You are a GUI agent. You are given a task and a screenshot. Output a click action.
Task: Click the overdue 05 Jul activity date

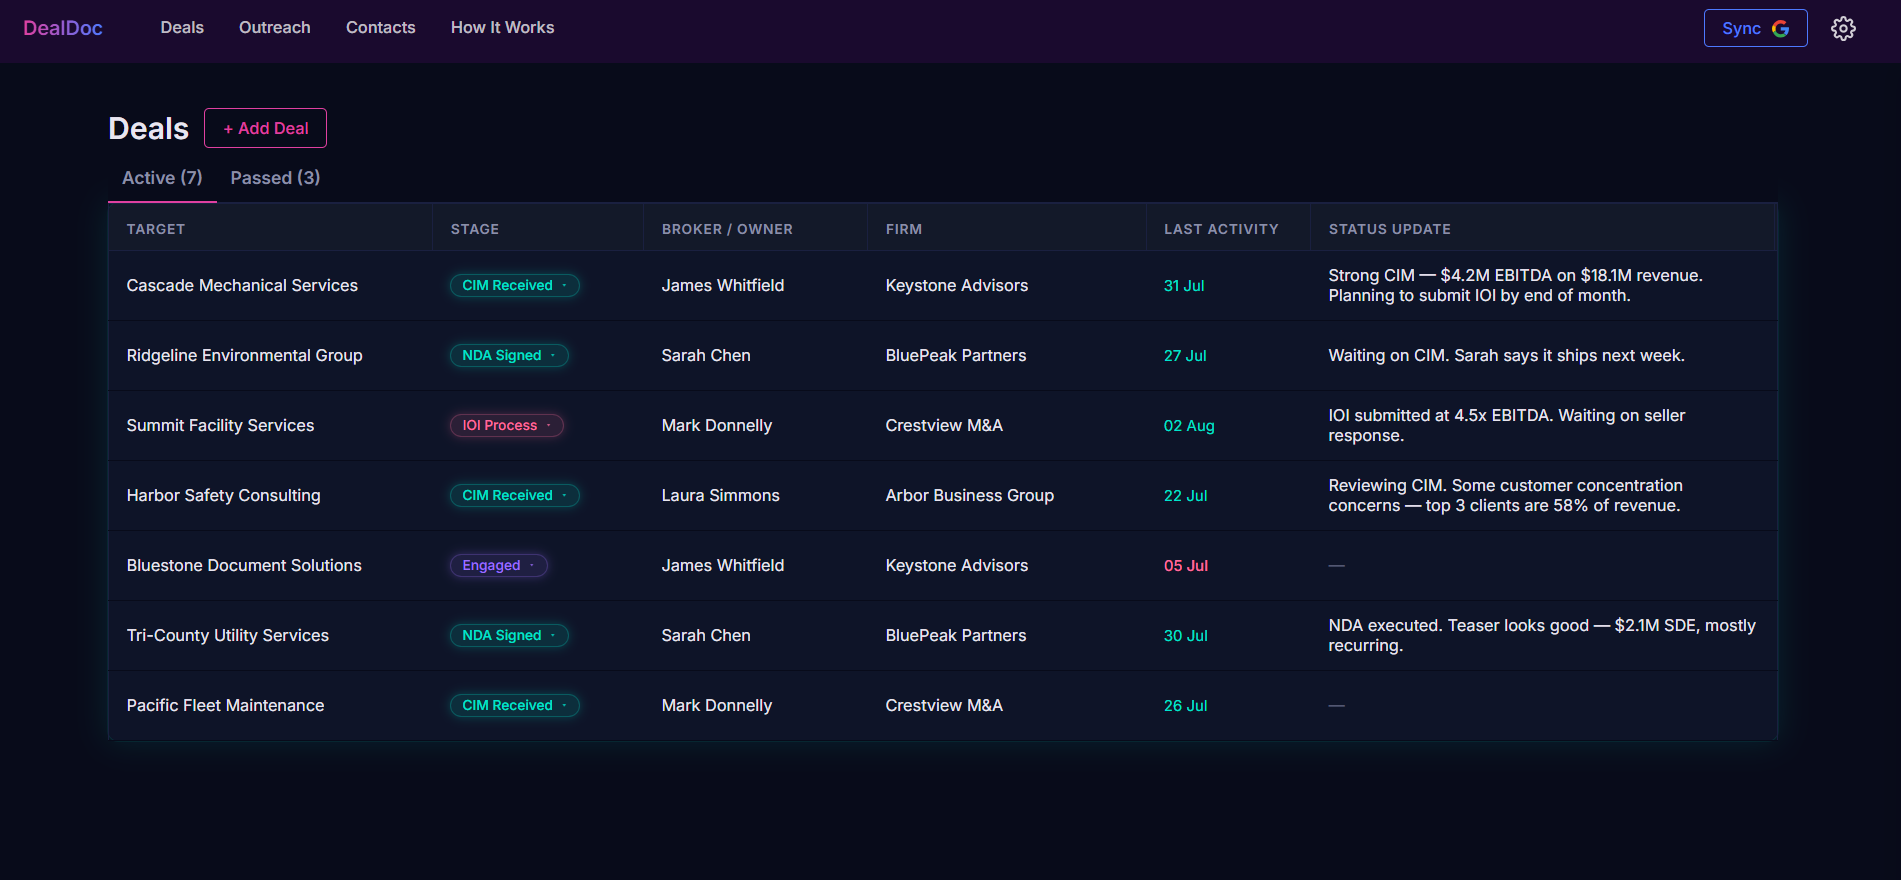[1186, 565]
